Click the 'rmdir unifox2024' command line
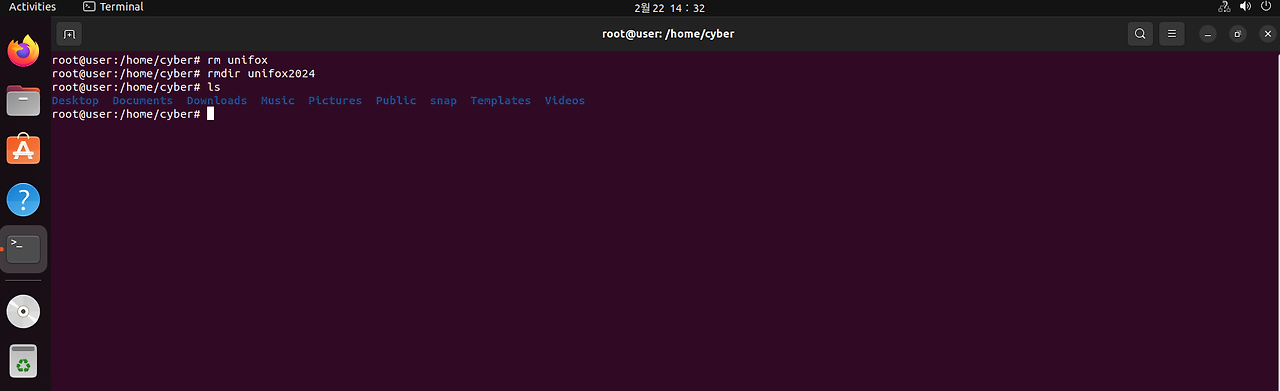1280x391 pixels. tap(184, 74)
